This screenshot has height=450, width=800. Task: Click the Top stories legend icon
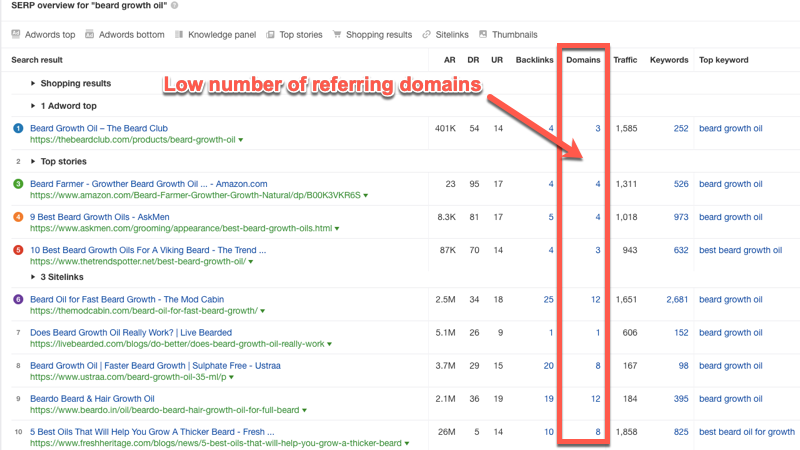[x=271, y=35]
